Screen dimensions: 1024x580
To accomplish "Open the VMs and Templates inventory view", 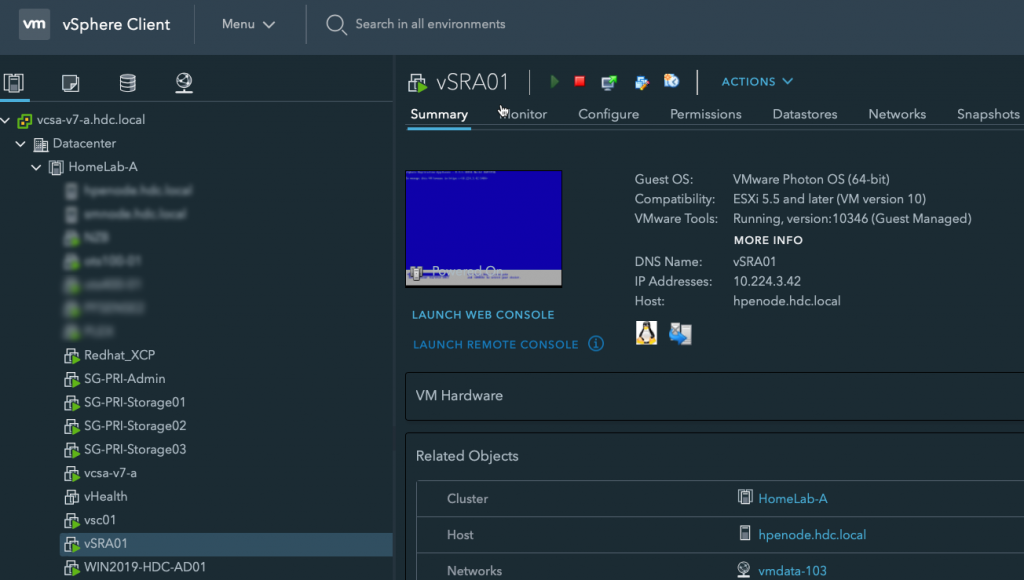I will (71, 83).
